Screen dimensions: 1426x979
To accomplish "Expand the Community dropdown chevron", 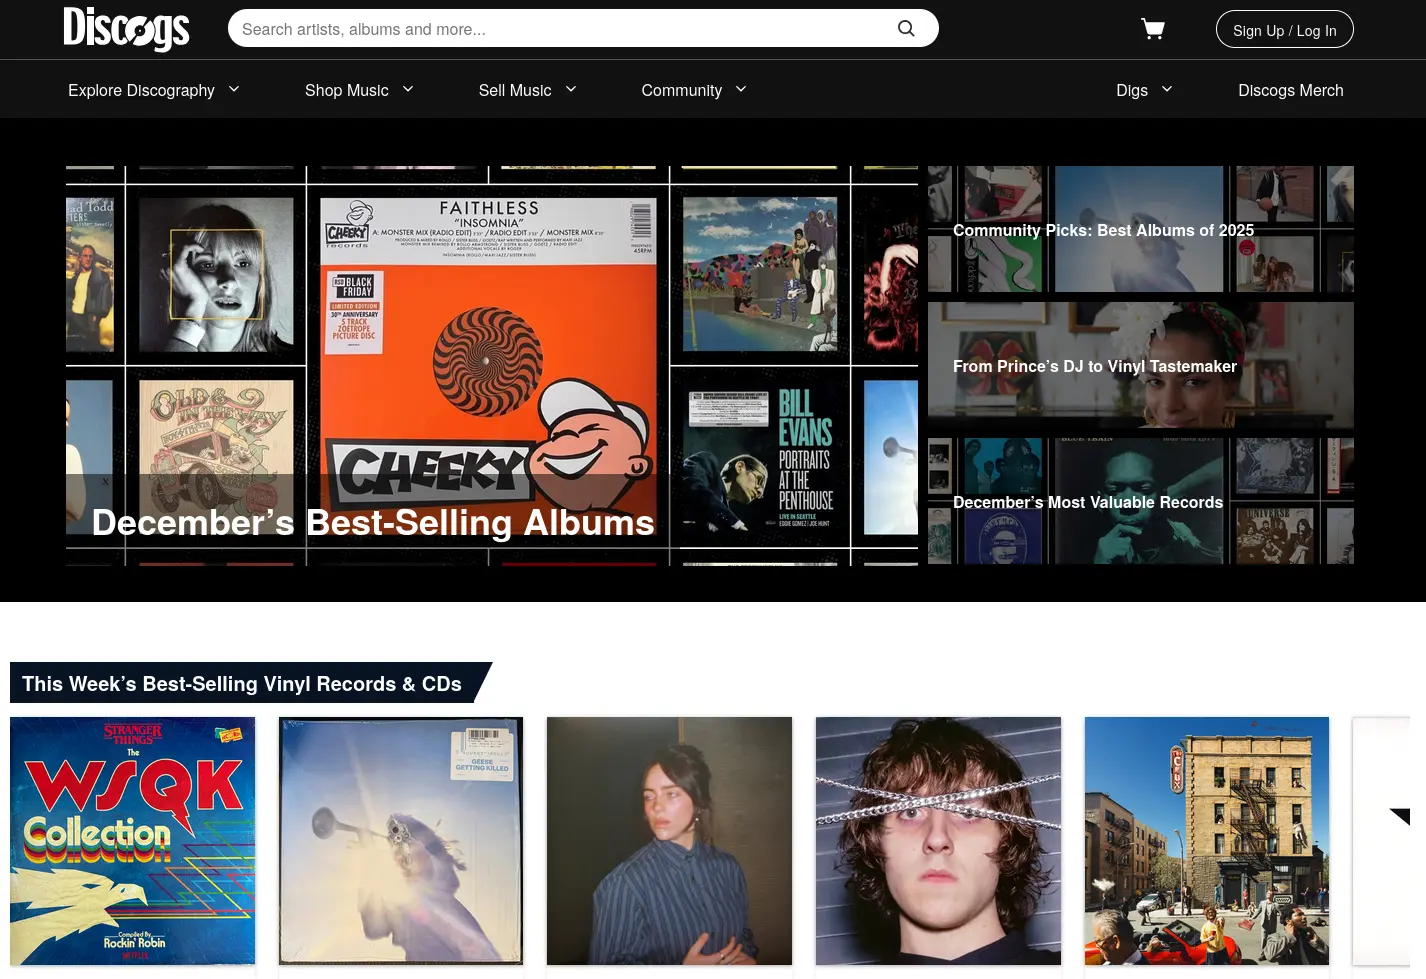I will 740,89.
